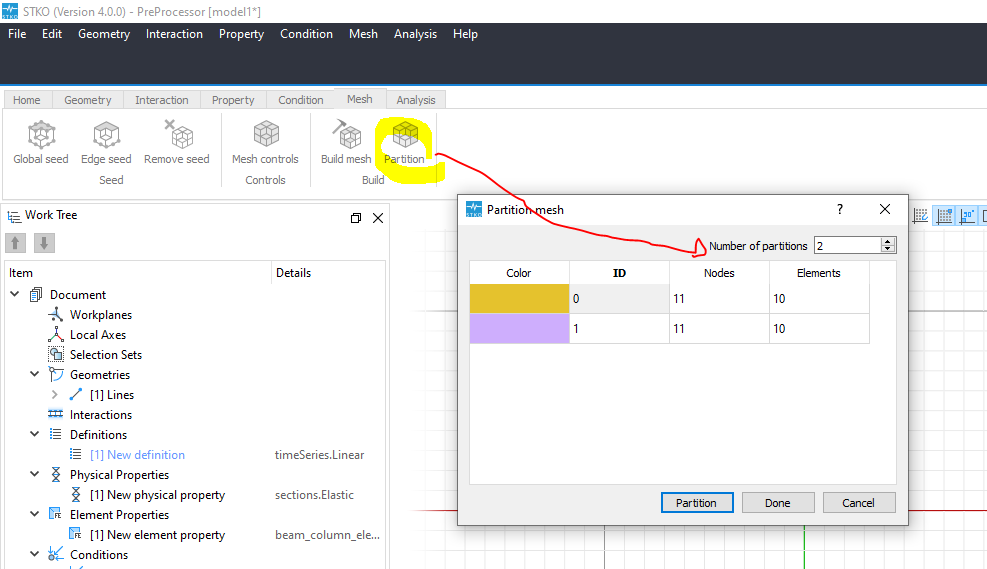Click the Physical Properties tree icon
The height and width of the screenshot is (569, 987).
pyautogui.click(x=56, y=475)
